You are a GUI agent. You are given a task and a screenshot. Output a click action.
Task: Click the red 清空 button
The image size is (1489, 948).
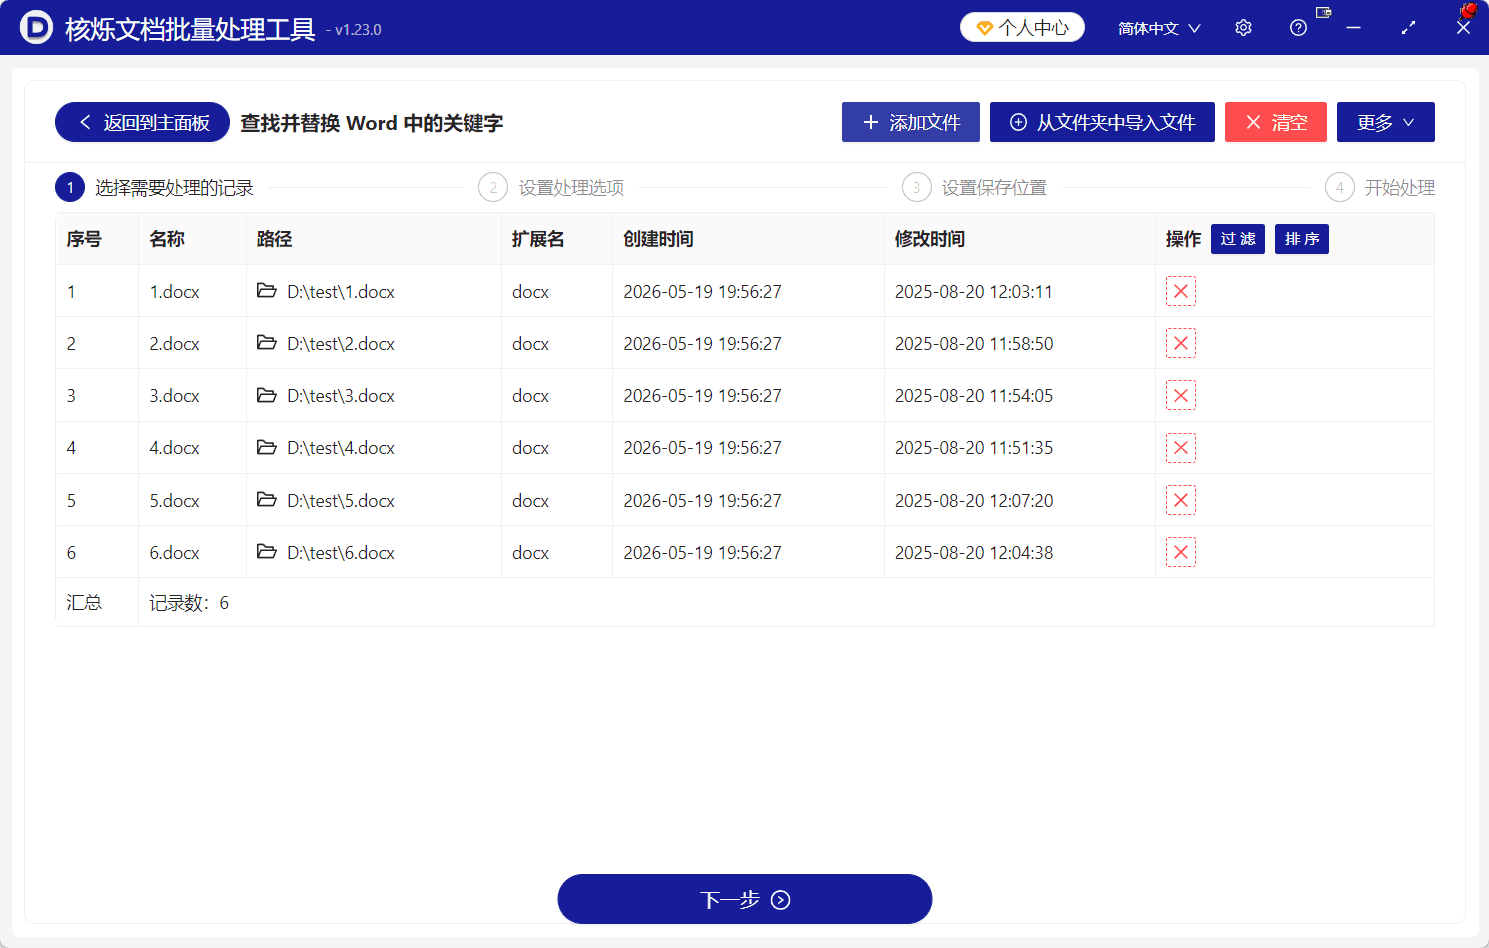(1276, 122)
